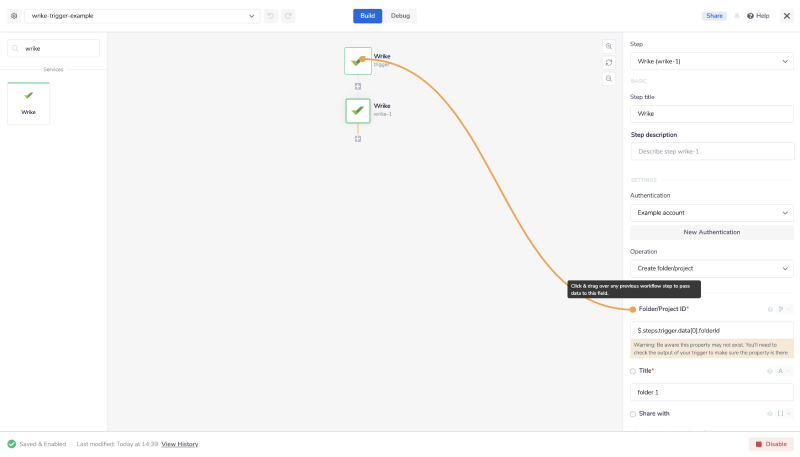Expand the Step selector dropdown
Viewport: 800px width, 457px height.
[x=711, y=62]
